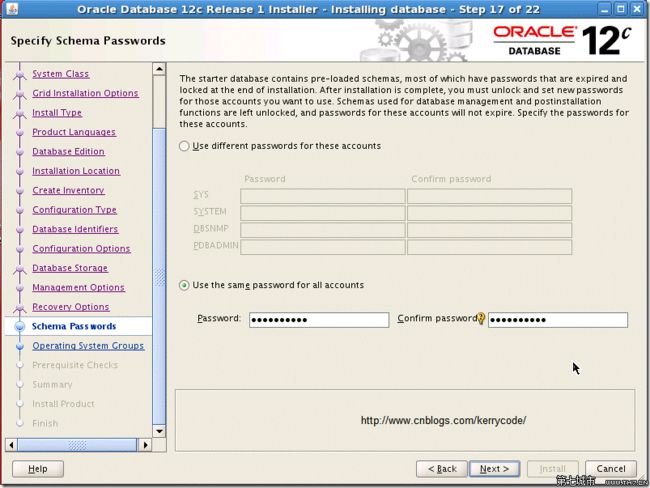Click the 'Specify Schema Passwords' heading
Viewport: 650px width, 488px height.
pyautogui.click(x=88, y=41)
